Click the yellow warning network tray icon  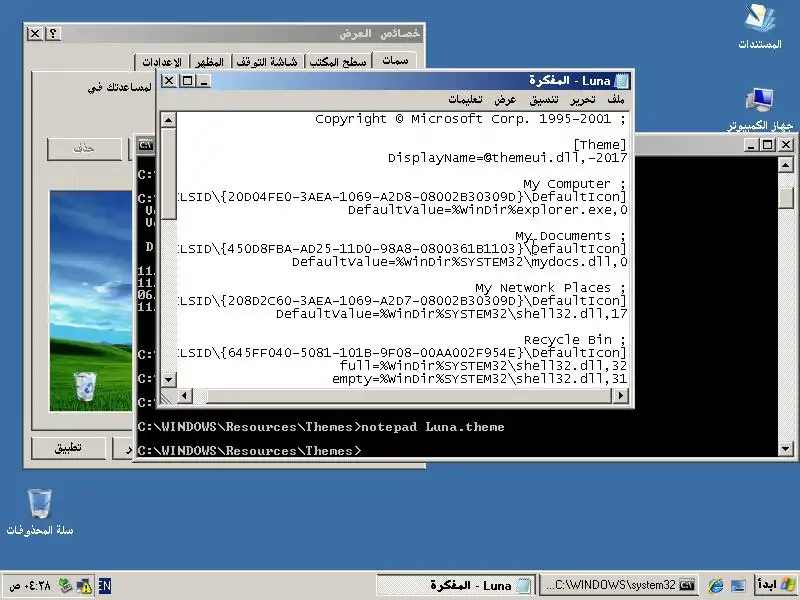click(x=84, y=586)
